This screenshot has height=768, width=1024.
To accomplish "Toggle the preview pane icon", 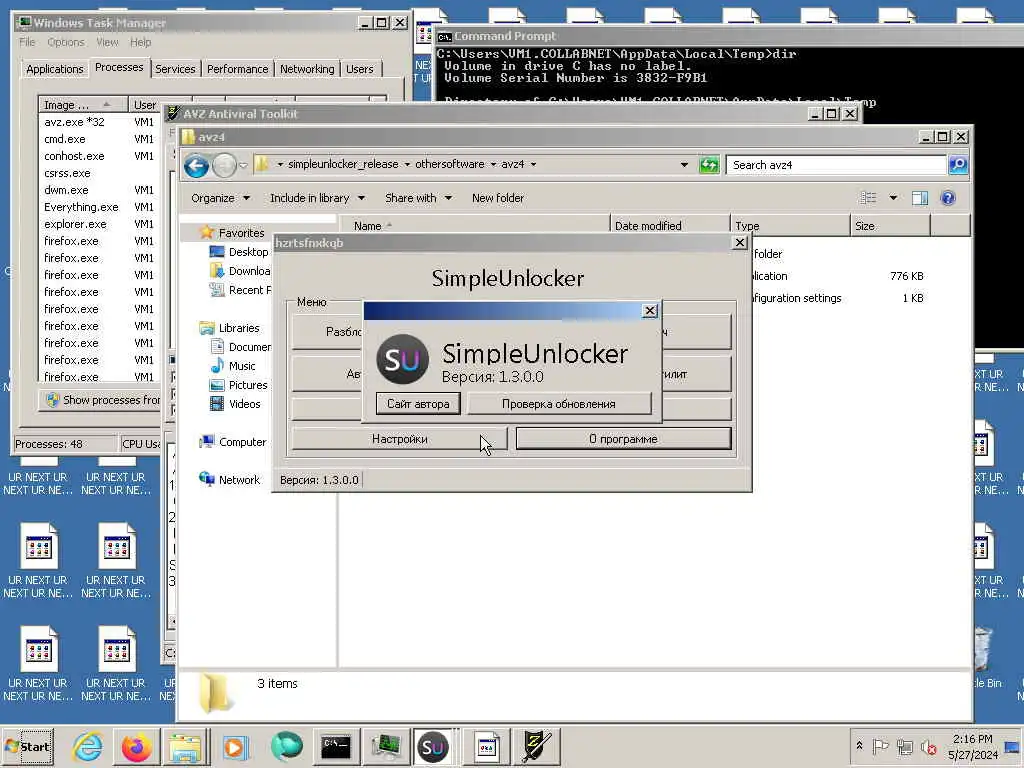I will pyautogui.click(x=920, y=198).
